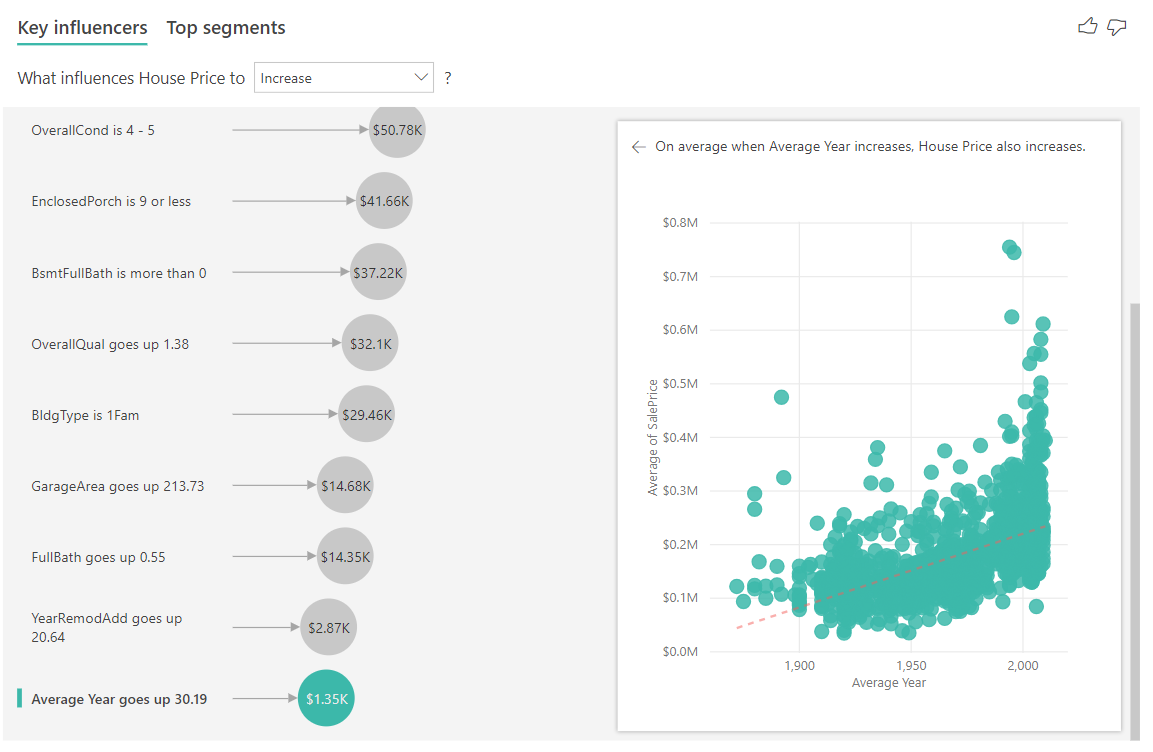This screenshot has height=752, width=1153.
Task: Select the $2.87K YearRemodAdd bubble
Action: click(x=328, y=627)
